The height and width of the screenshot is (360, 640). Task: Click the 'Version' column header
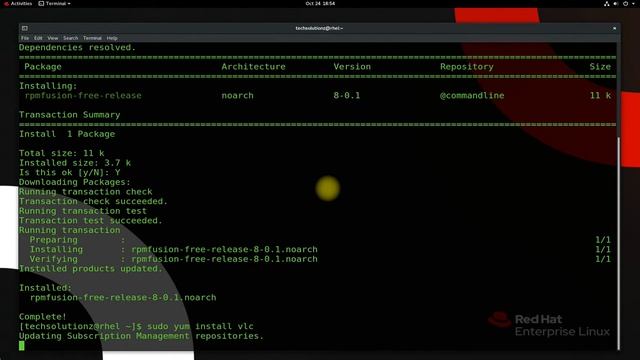352,67
